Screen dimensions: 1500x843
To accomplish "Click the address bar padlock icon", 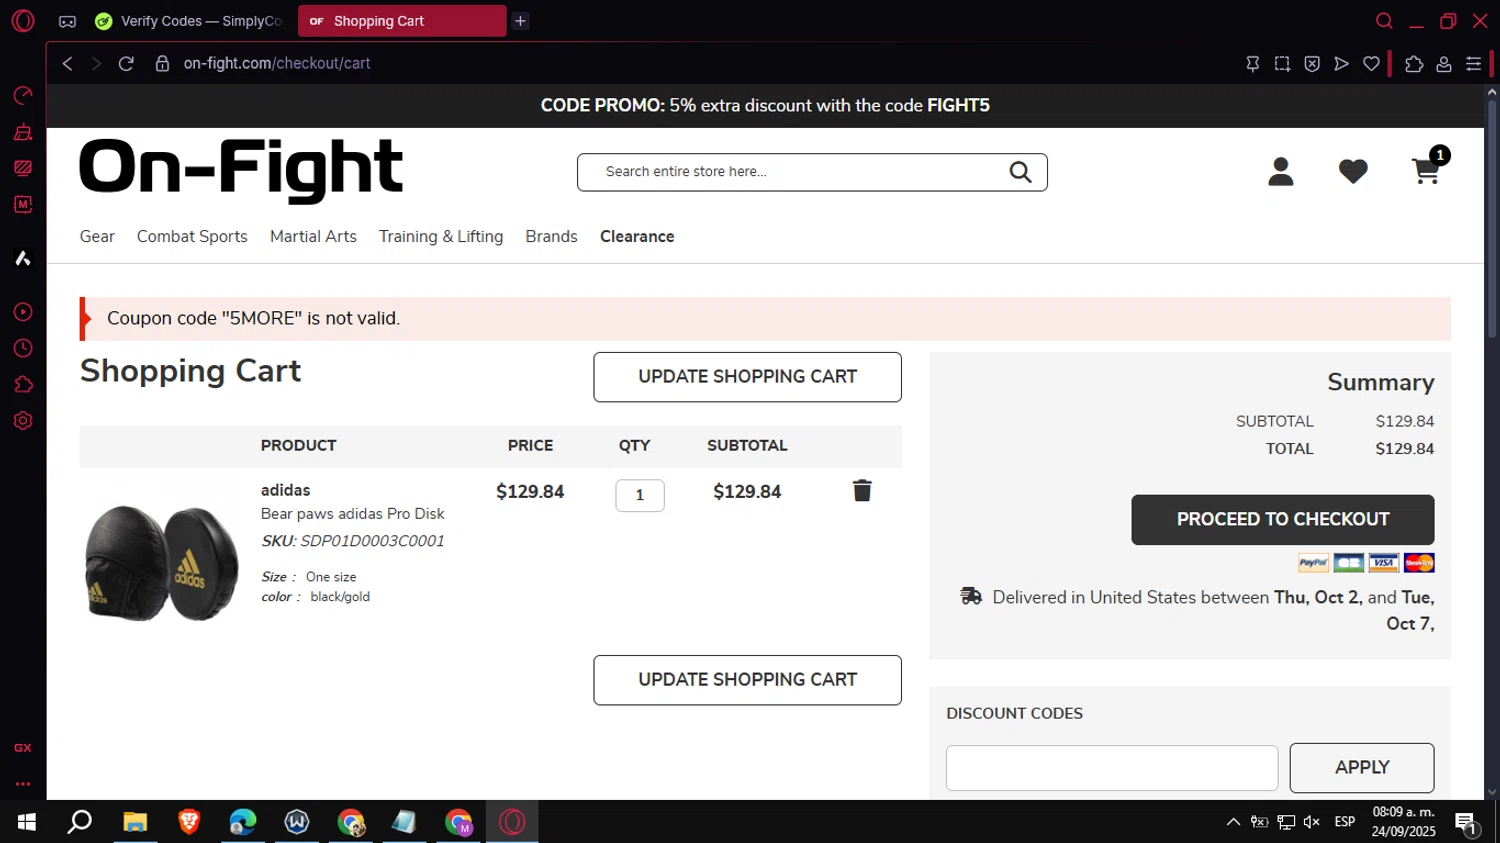I will click(162, 63).
